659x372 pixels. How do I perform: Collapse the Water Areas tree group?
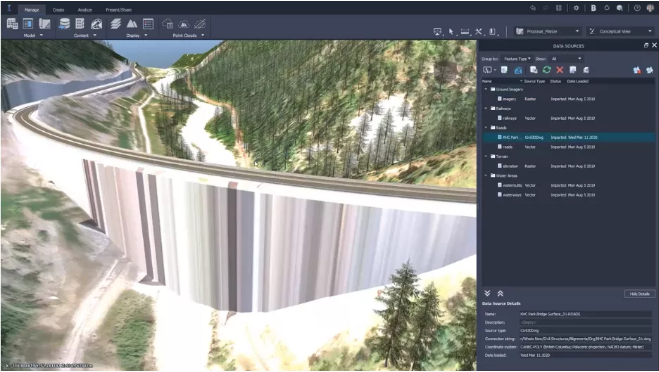tap(486, 176)
